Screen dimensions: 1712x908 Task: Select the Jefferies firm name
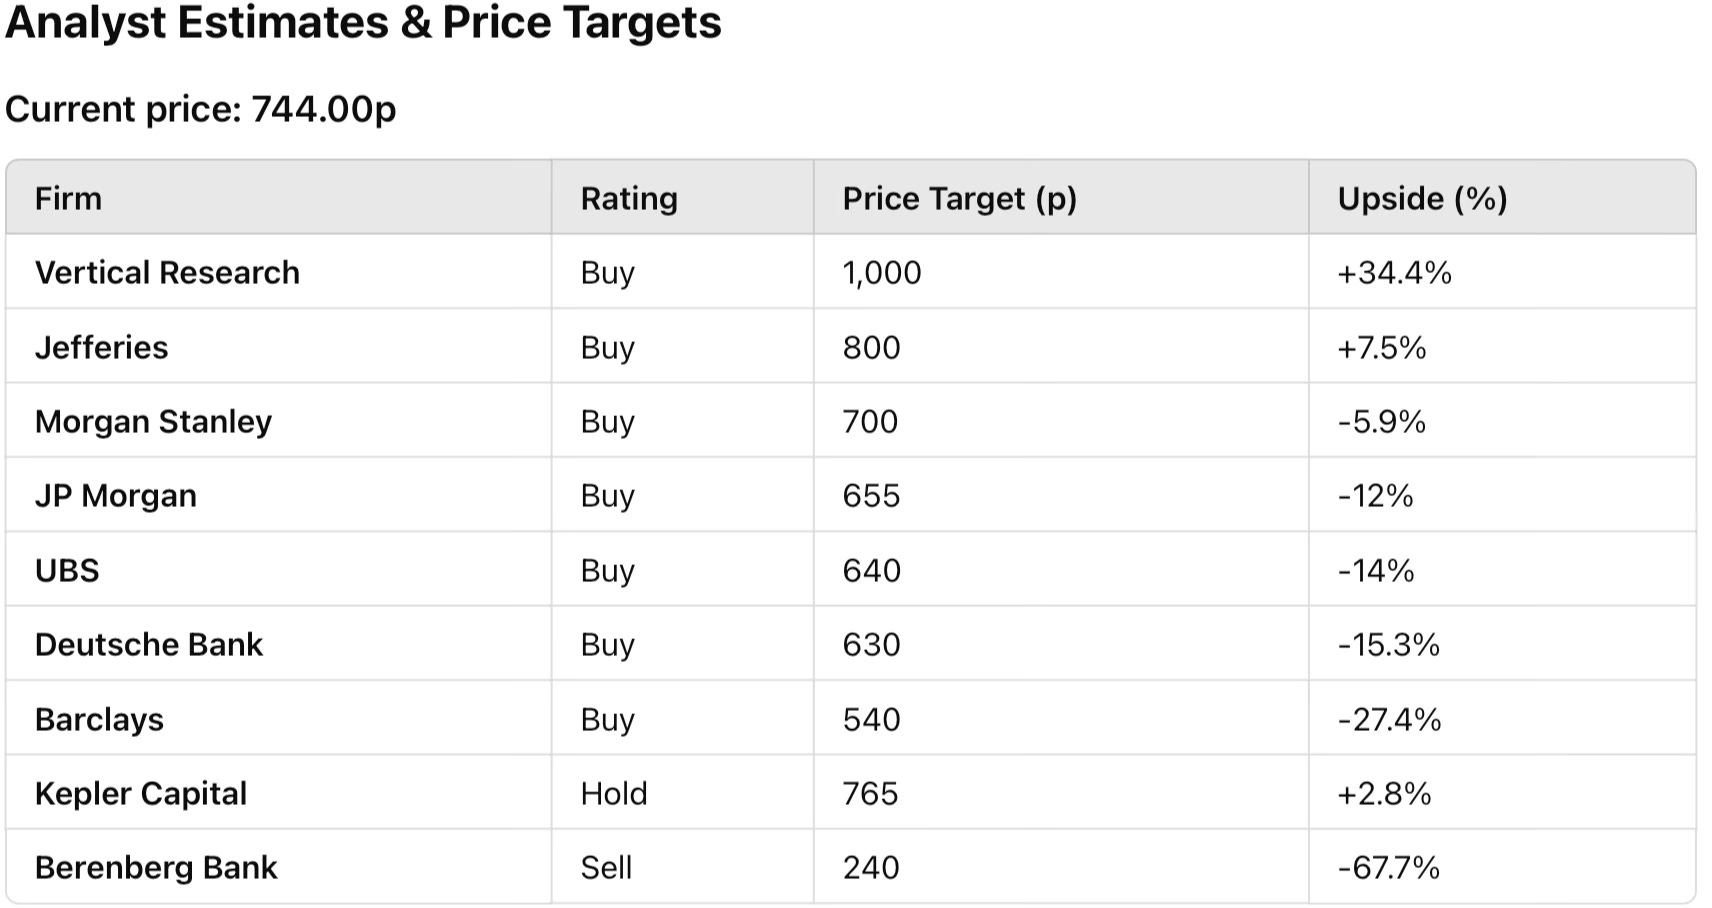(101, 347)
